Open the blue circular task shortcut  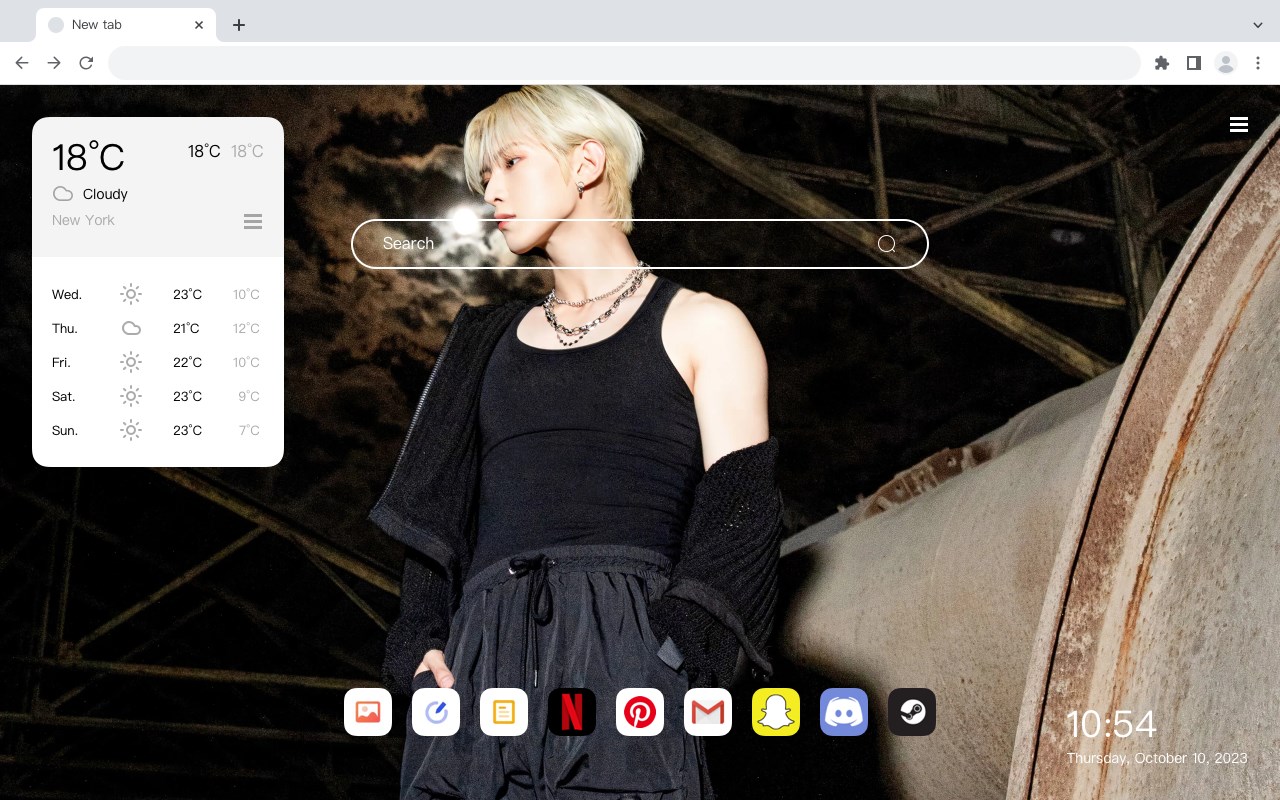[x=436, y=712]
